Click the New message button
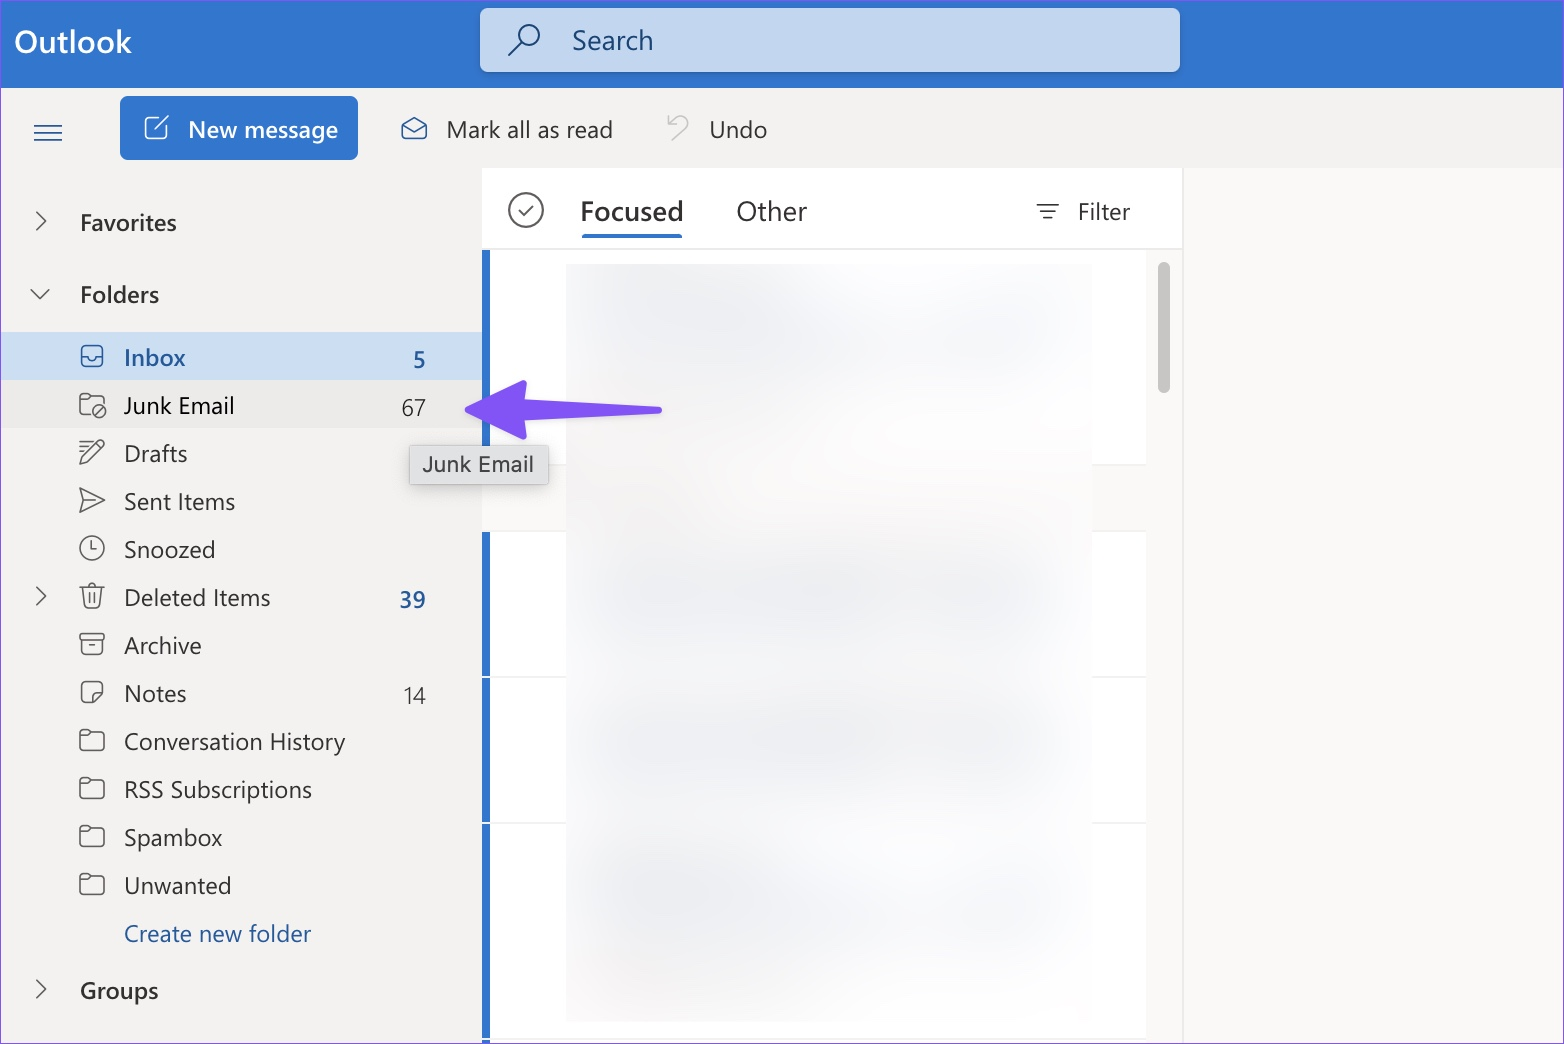The image size is (1564, 1044). pyautogui.click(x=239, y=128)
